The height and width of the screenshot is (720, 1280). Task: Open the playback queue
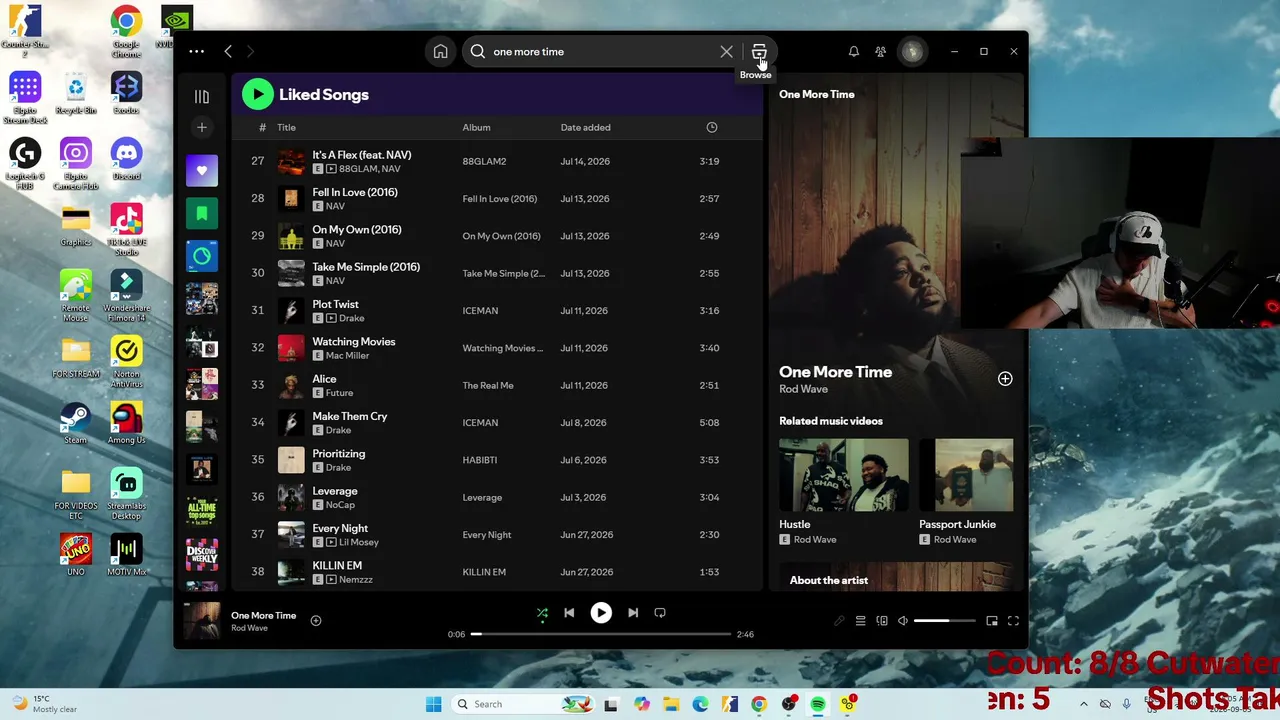click(x=860, y=621)
